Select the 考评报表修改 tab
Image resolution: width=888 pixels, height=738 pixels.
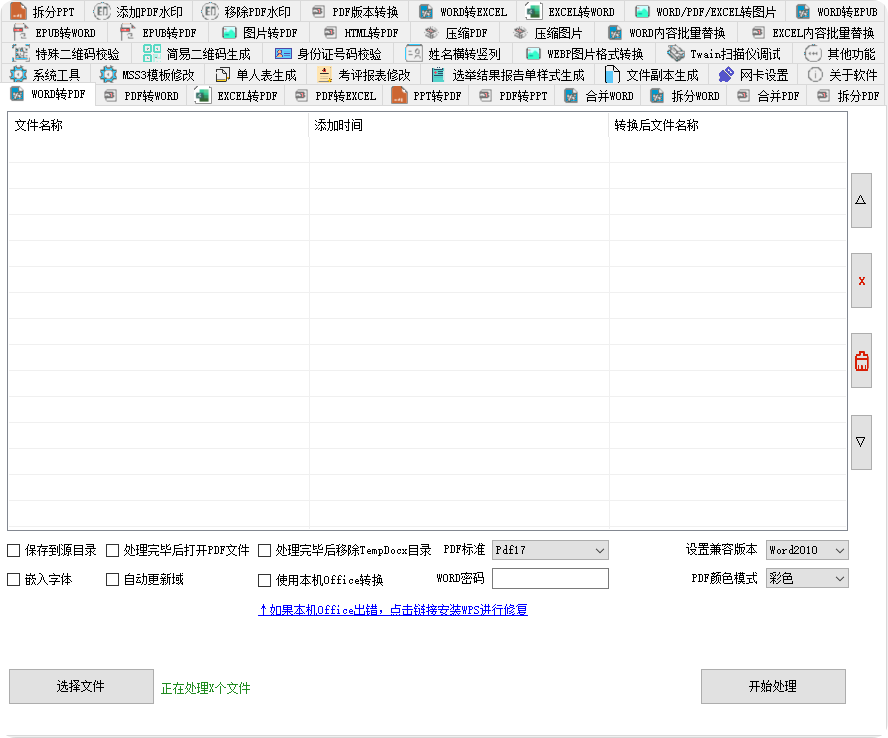coord(364,75)
